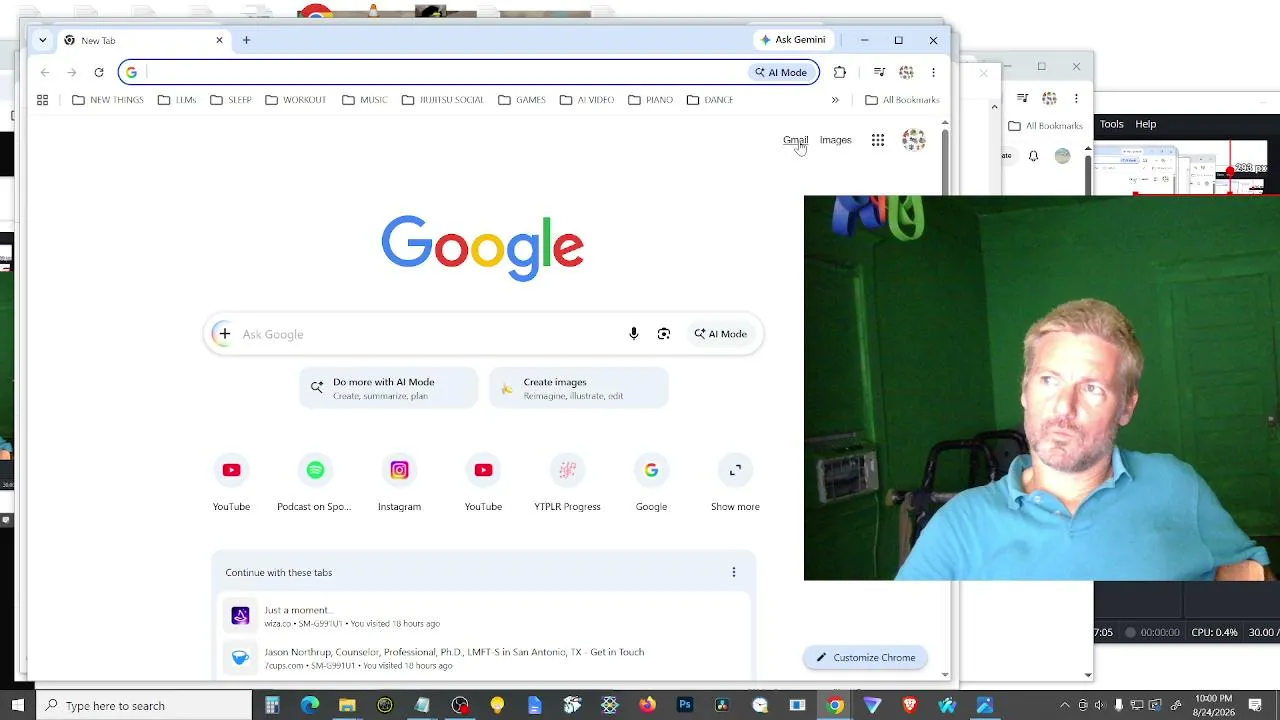Open the Images link
1280x720 pixels.
pos(835,140)
